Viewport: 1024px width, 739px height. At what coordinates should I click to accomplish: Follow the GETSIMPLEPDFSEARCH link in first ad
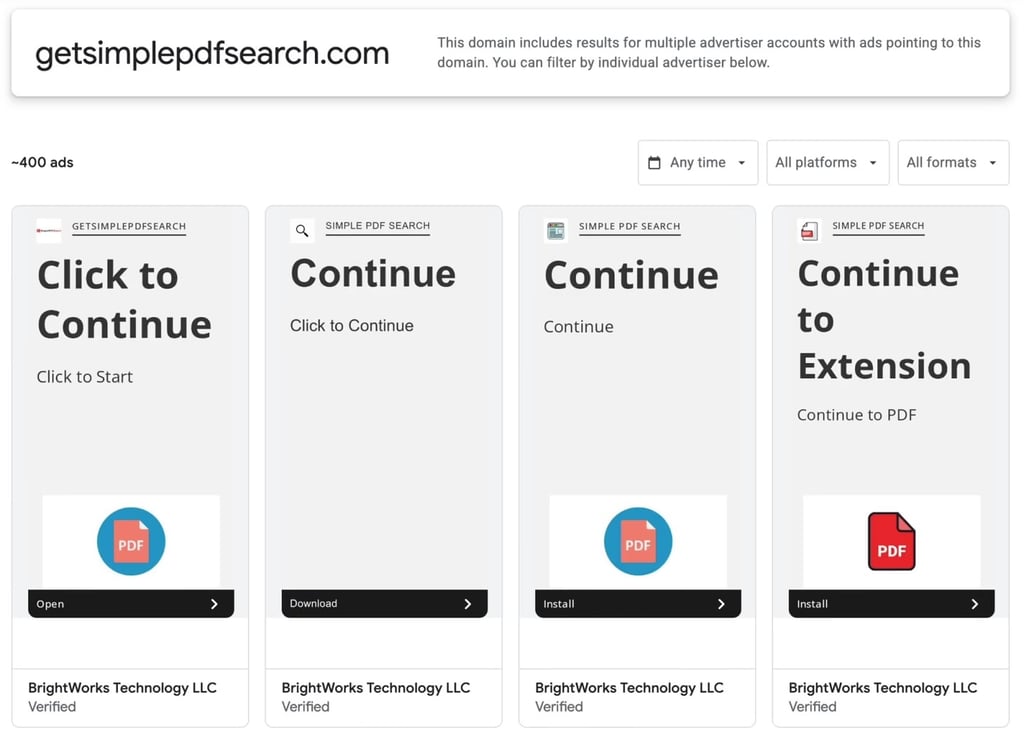[129, 227]
